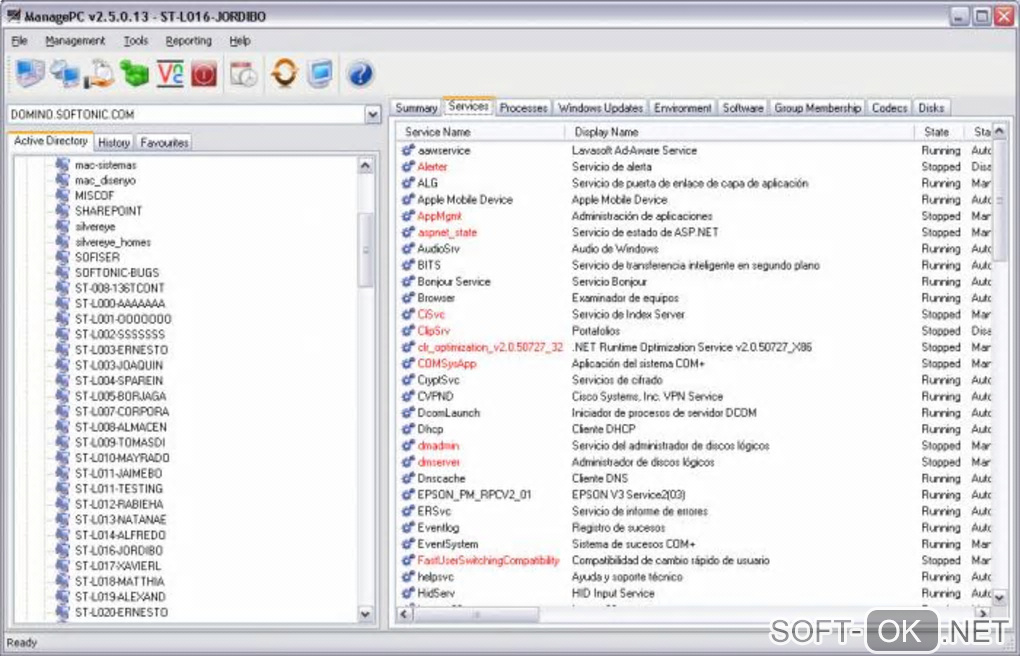
Task: Switch to the Favourites tab
Action: pos(164,143)
